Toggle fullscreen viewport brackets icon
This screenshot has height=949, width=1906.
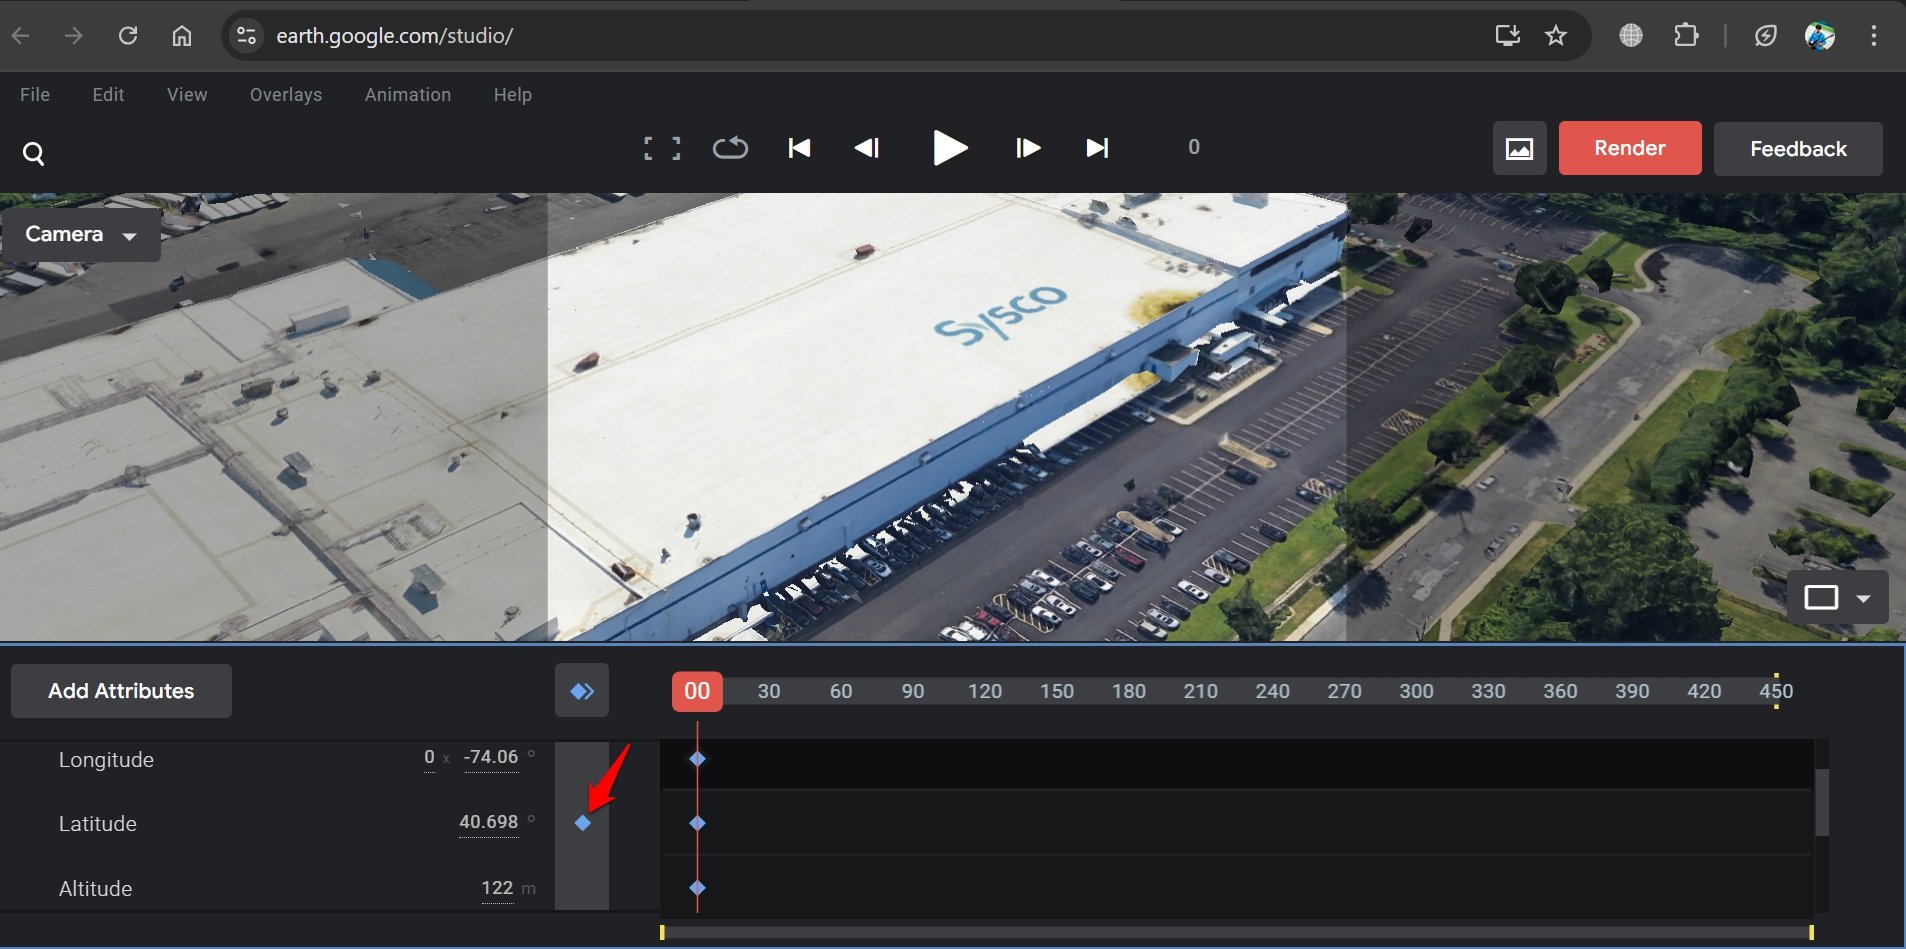point(662,148)
